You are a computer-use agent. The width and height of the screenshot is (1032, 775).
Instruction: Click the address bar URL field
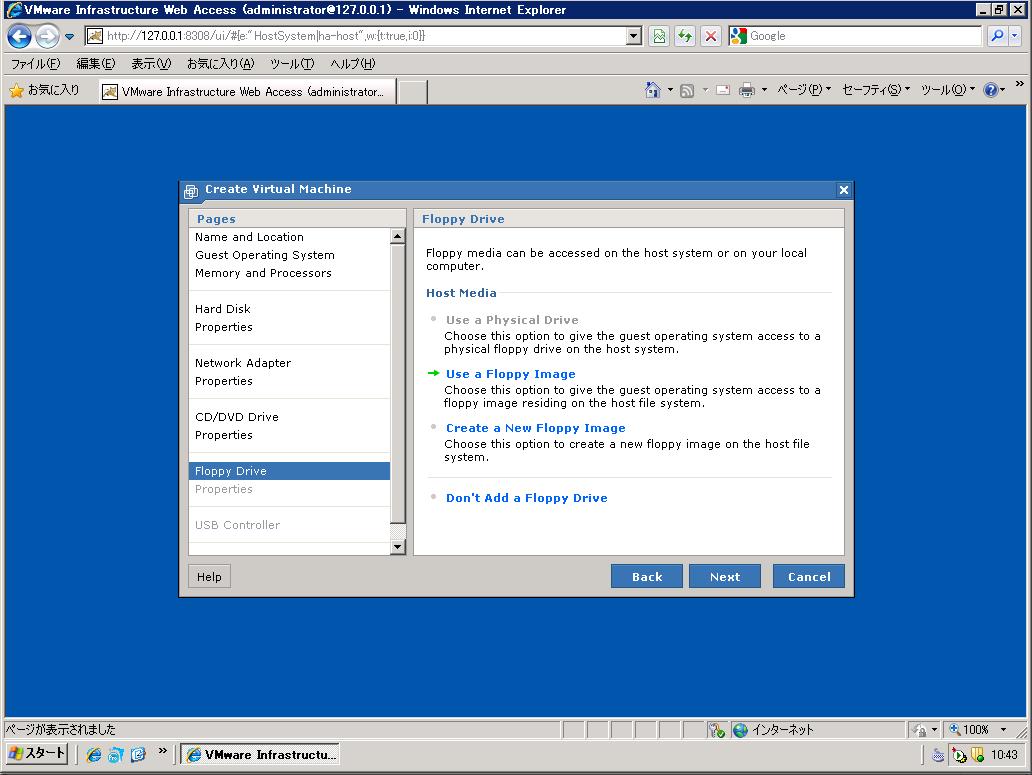(x=355, y=36)
